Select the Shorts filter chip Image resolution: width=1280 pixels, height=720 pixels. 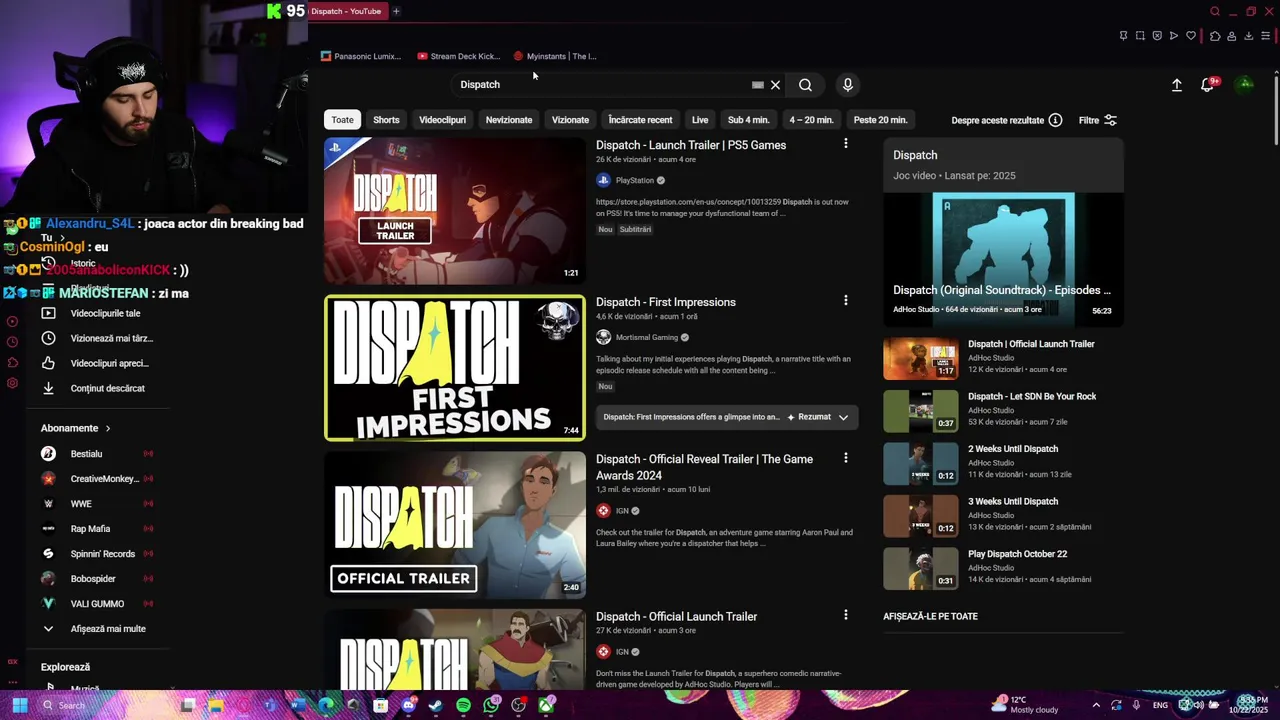tap(386, 120)
